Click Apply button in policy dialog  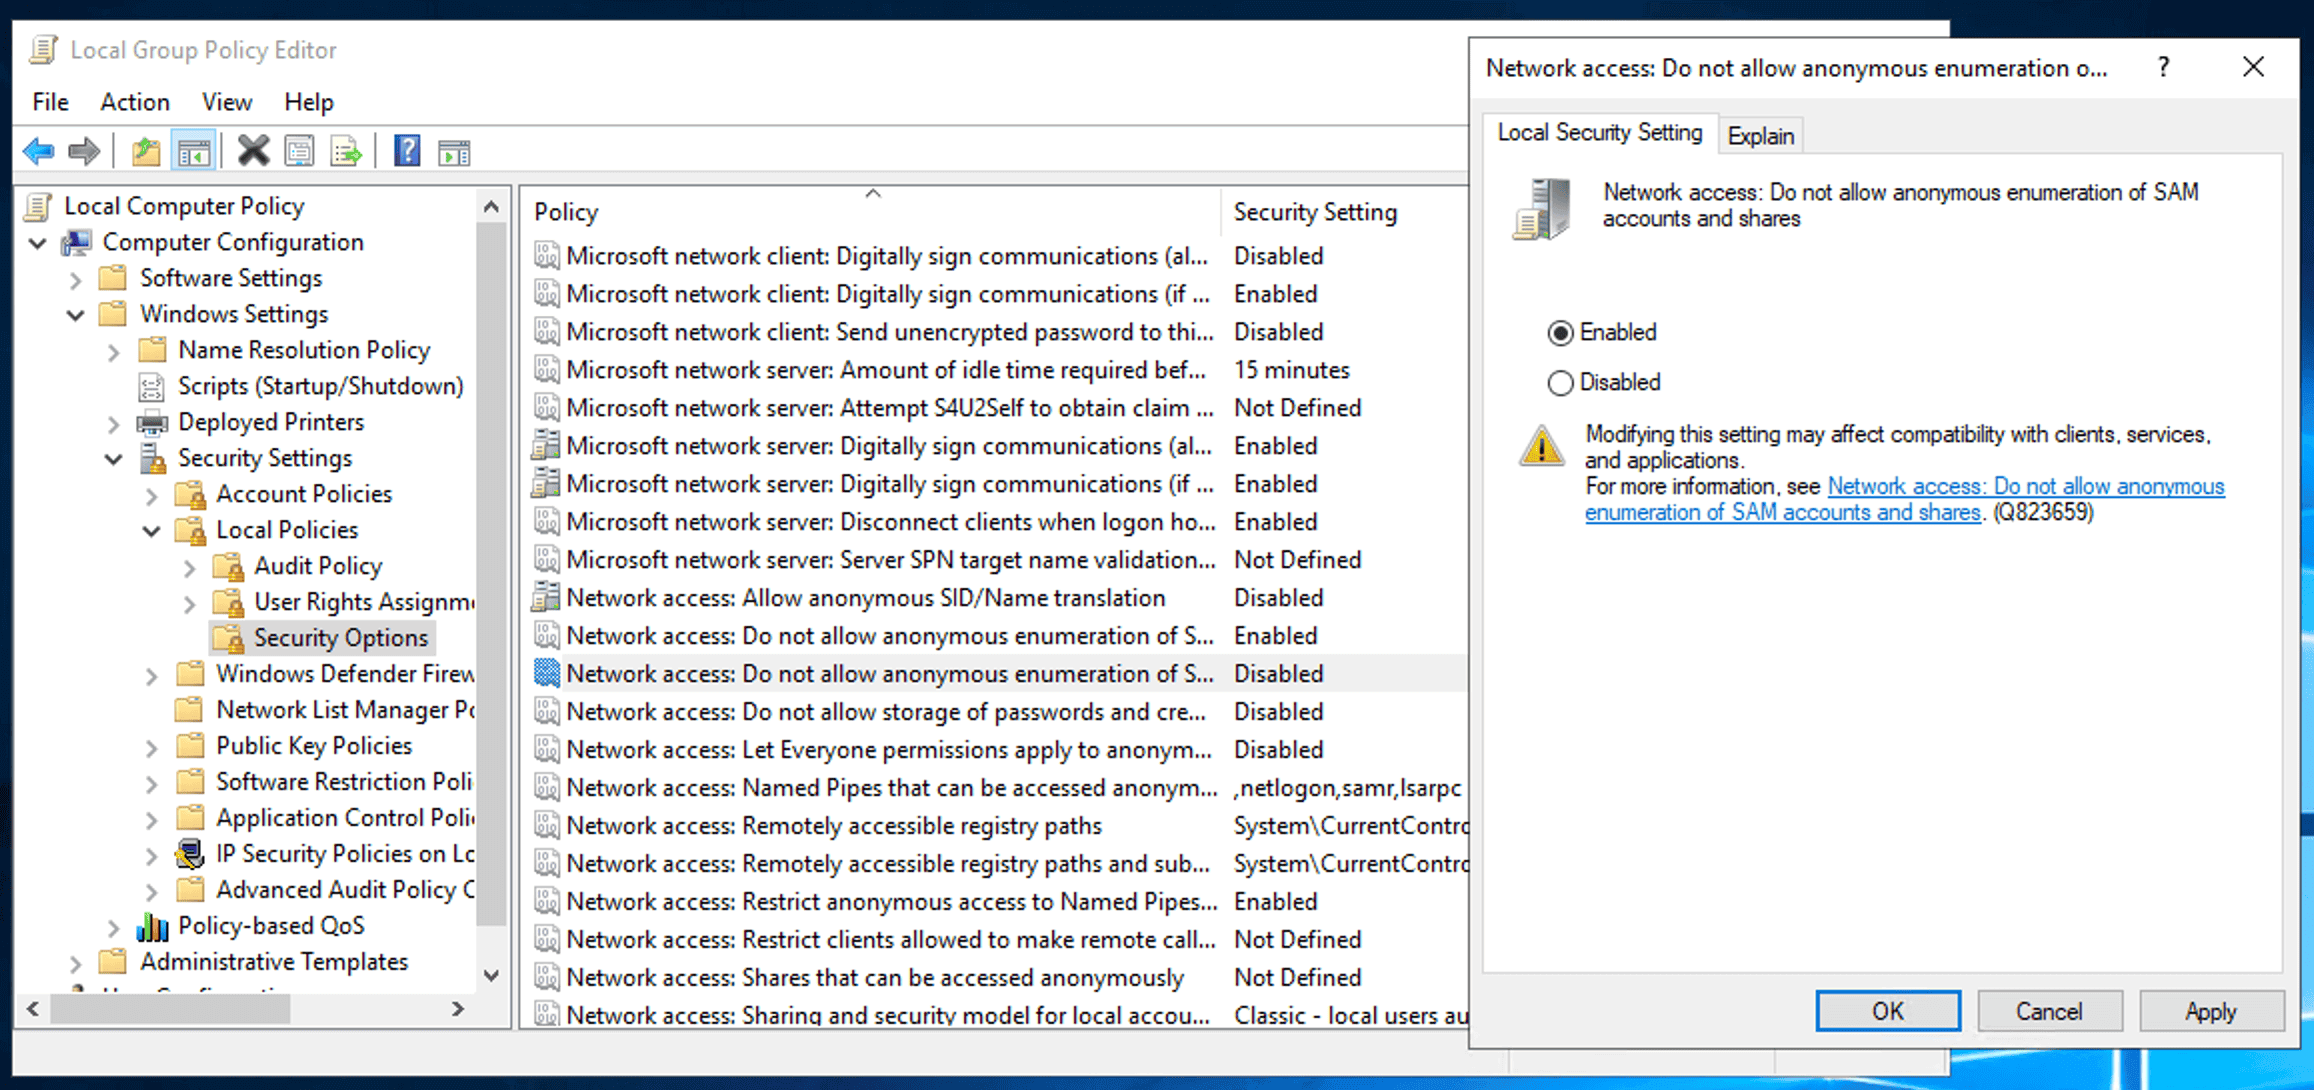[x=2209, y=1010]
